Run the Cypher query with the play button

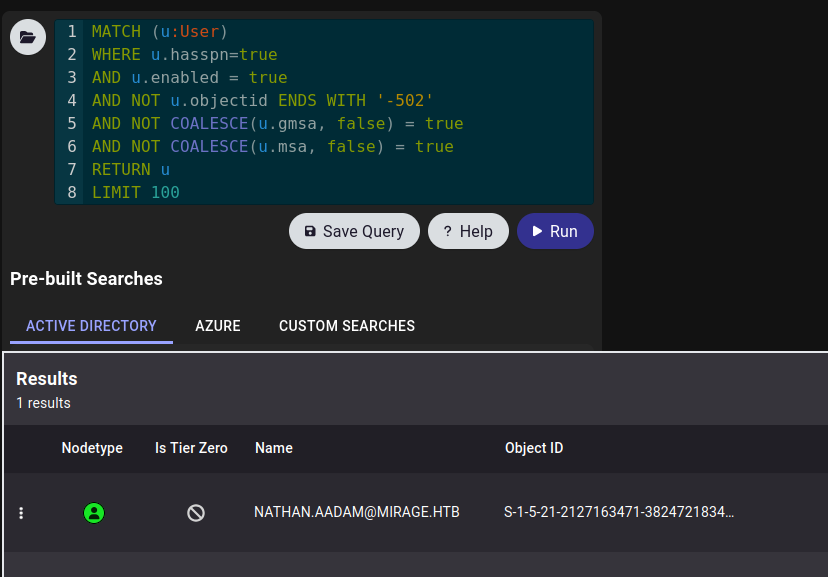(555, 231)
